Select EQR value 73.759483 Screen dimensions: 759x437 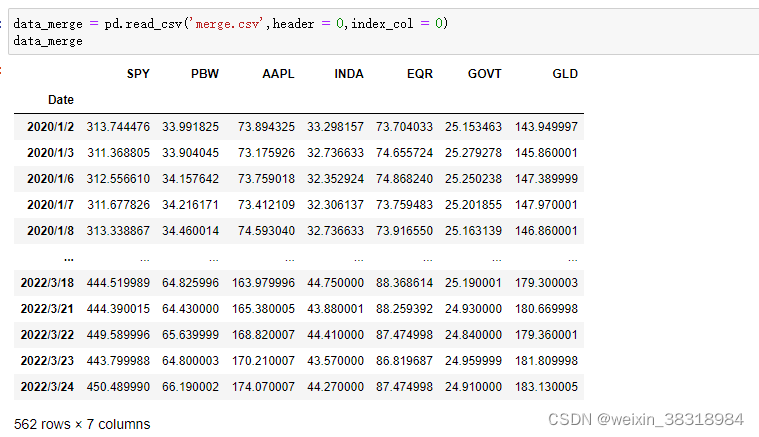pyautogui.click(x=404, y=205)
